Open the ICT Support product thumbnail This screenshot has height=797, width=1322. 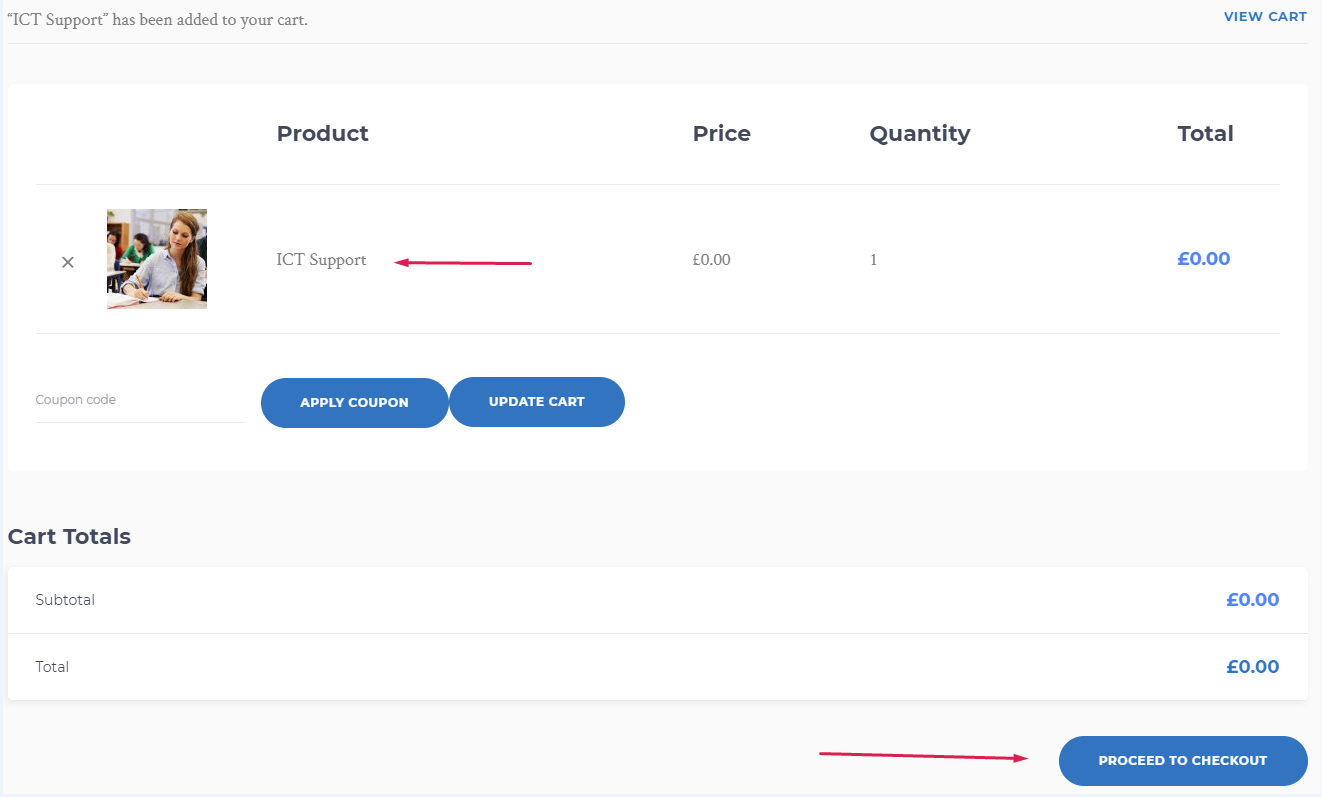(x=157, y=259)
